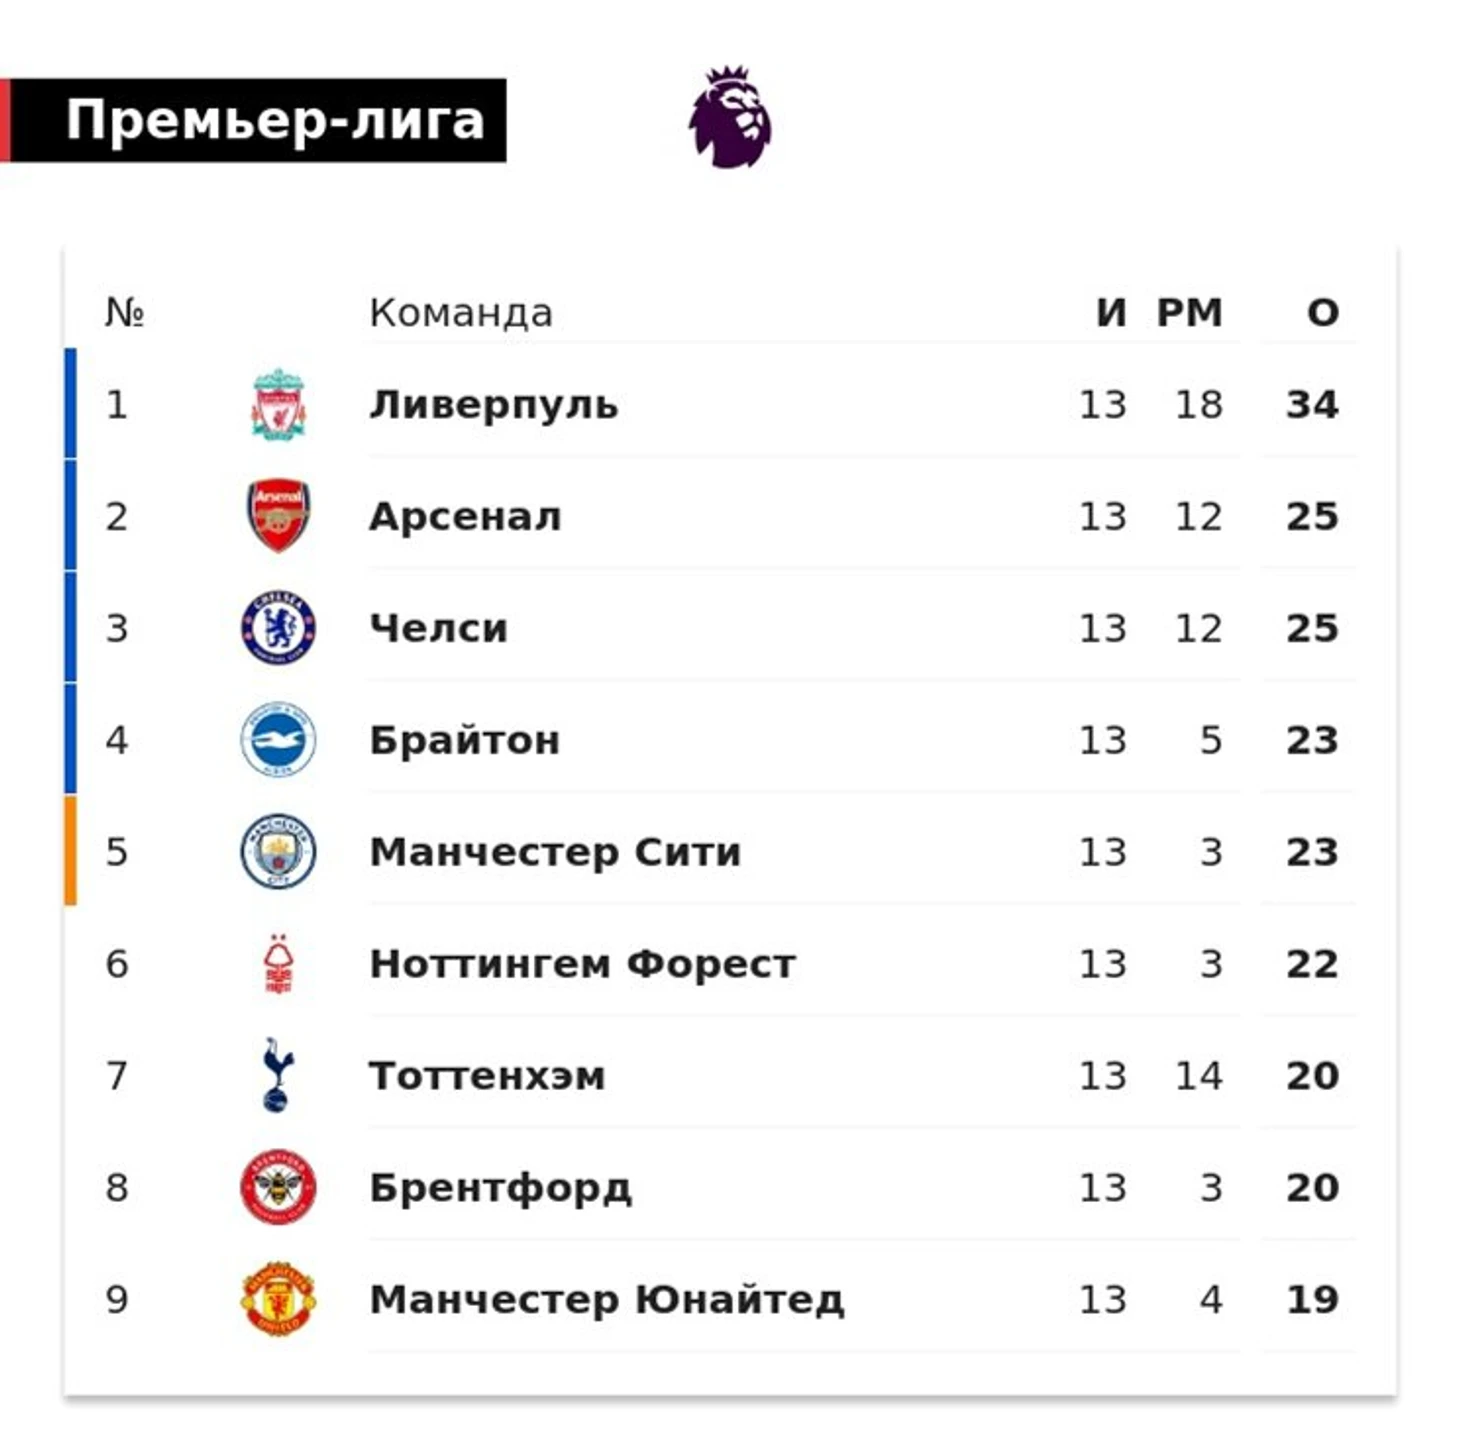Click the Manchester City club crest

278,852
